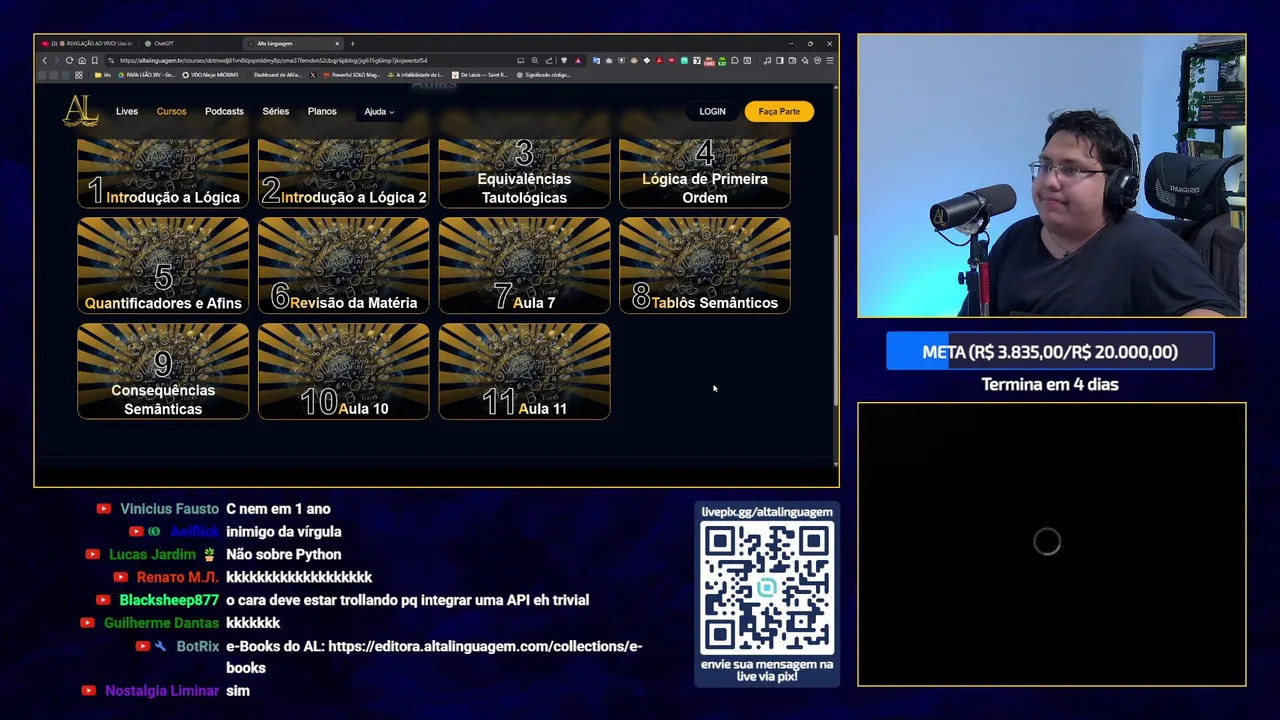The image size is (1280, 720).
Task: Click the META donation progress bar
Action: tap(1050, 352)
